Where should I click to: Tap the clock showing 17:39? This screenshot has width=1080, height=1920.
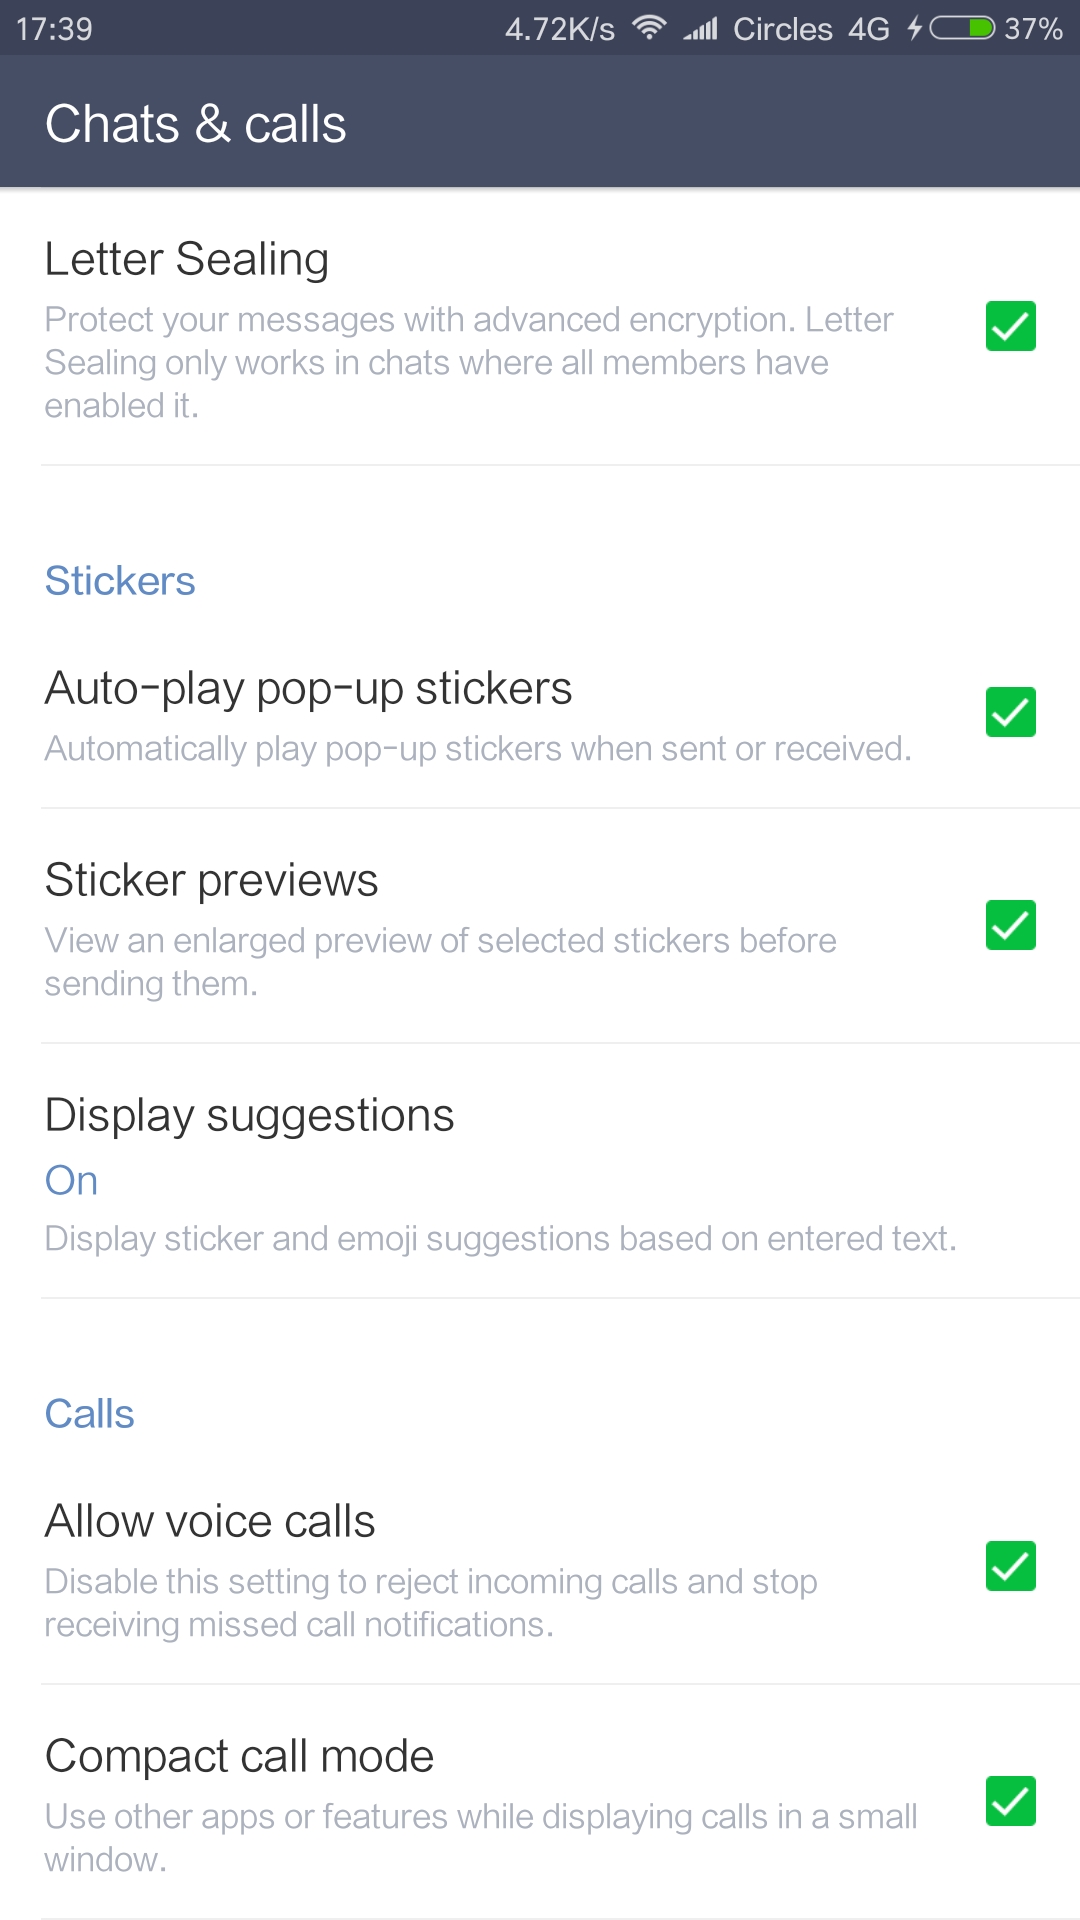(x=54, y=28)
